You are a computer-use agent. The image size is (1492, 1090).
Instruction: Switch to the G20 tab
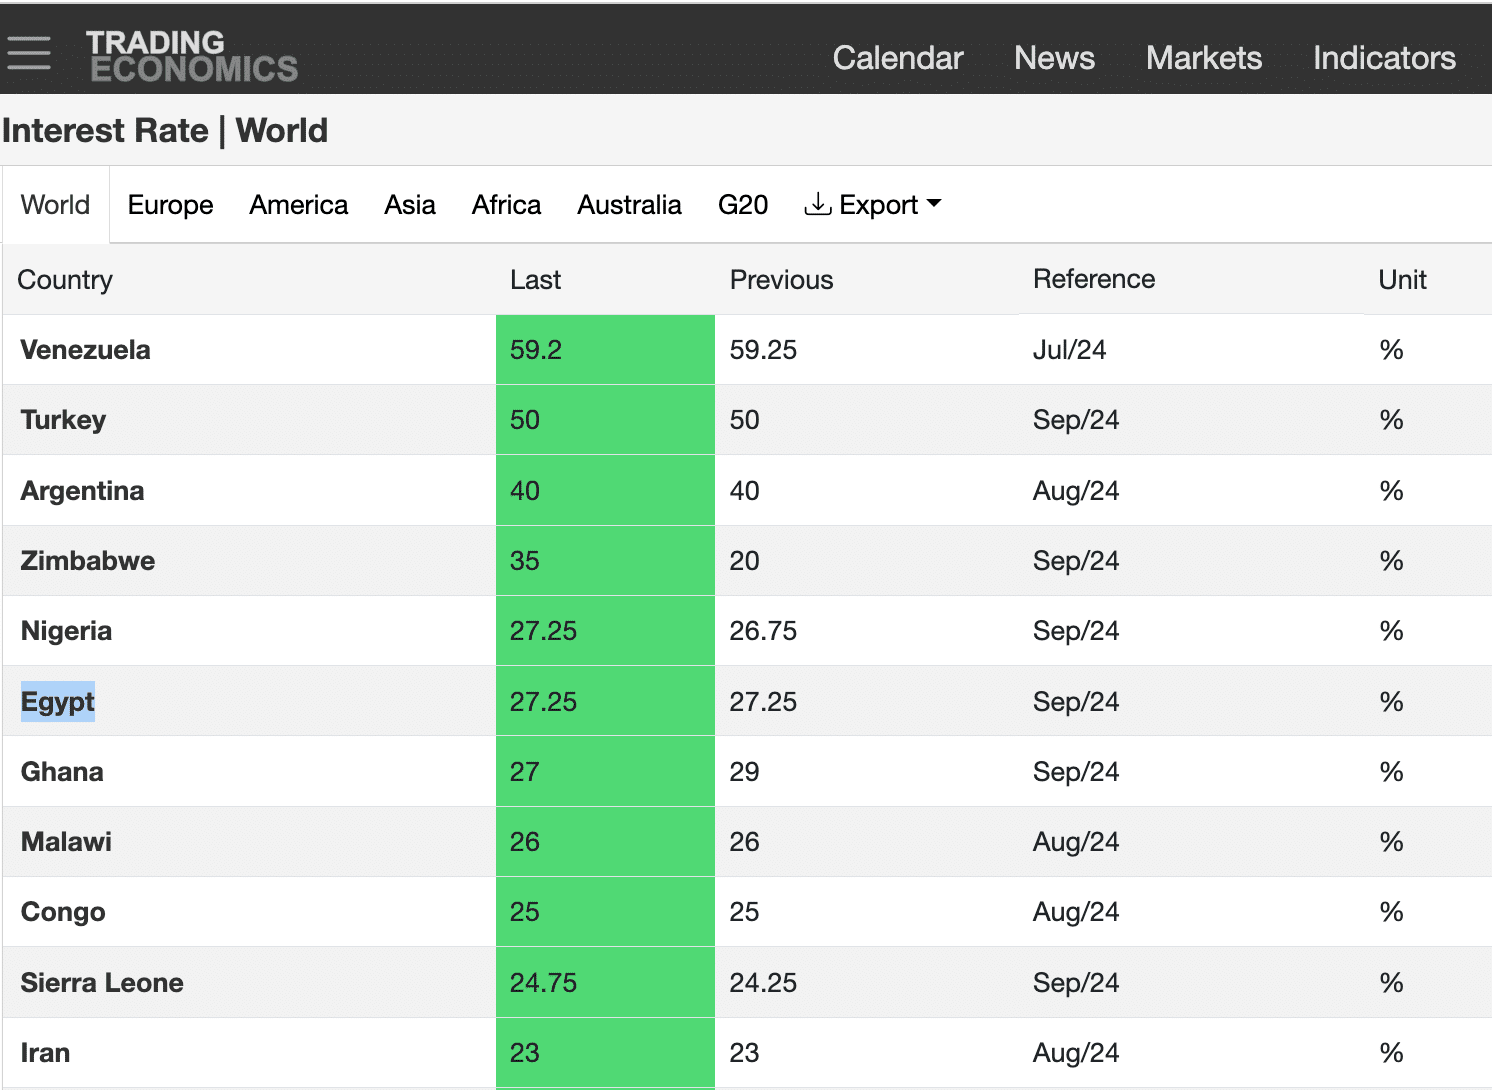[x=743, y=205]
